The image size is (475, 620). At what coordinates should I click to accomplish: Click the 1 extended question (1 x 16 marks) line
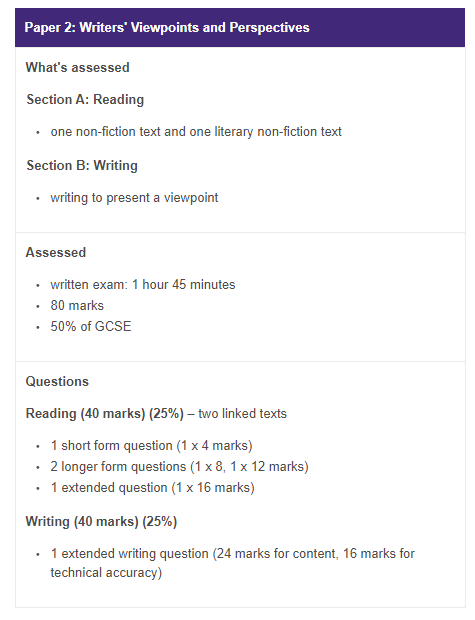tap(153, 488)
